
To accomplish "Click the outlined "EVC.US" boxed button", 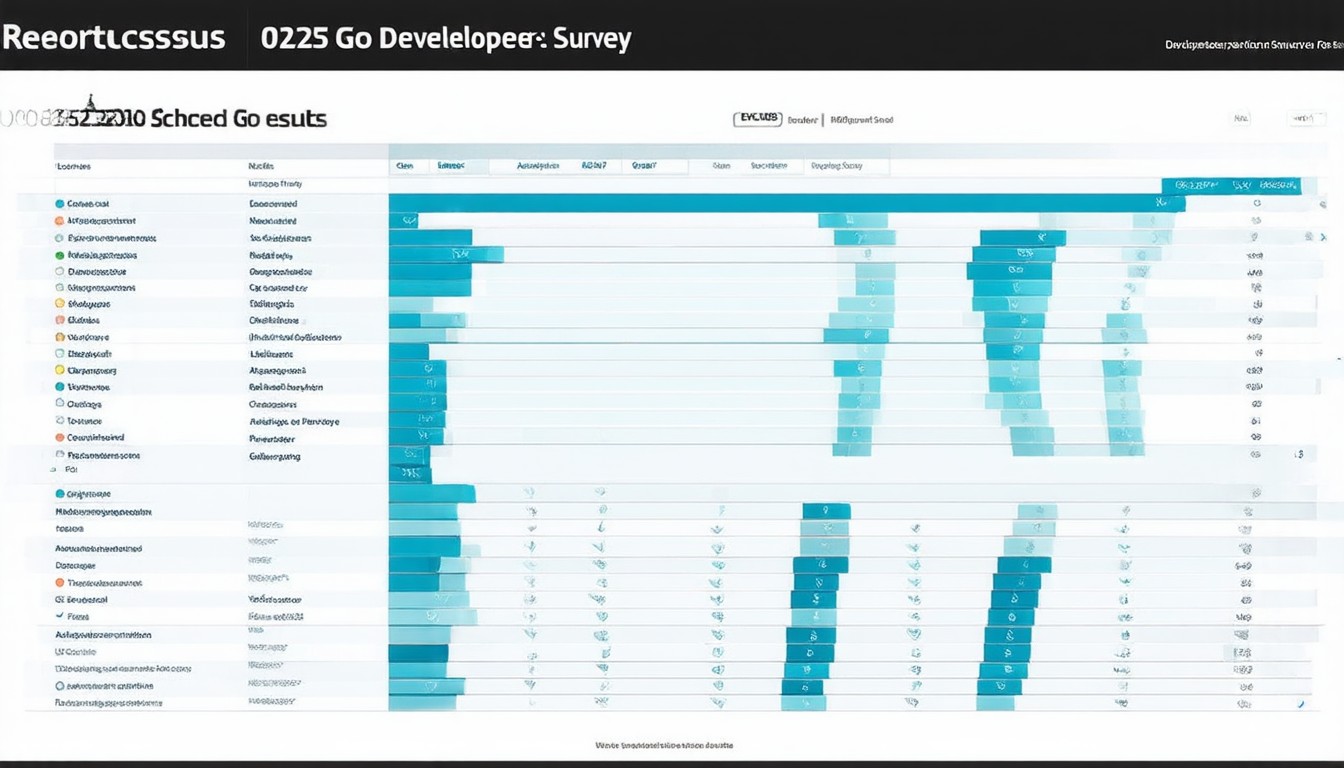I will pyautogui.click(x=756, y=119).
